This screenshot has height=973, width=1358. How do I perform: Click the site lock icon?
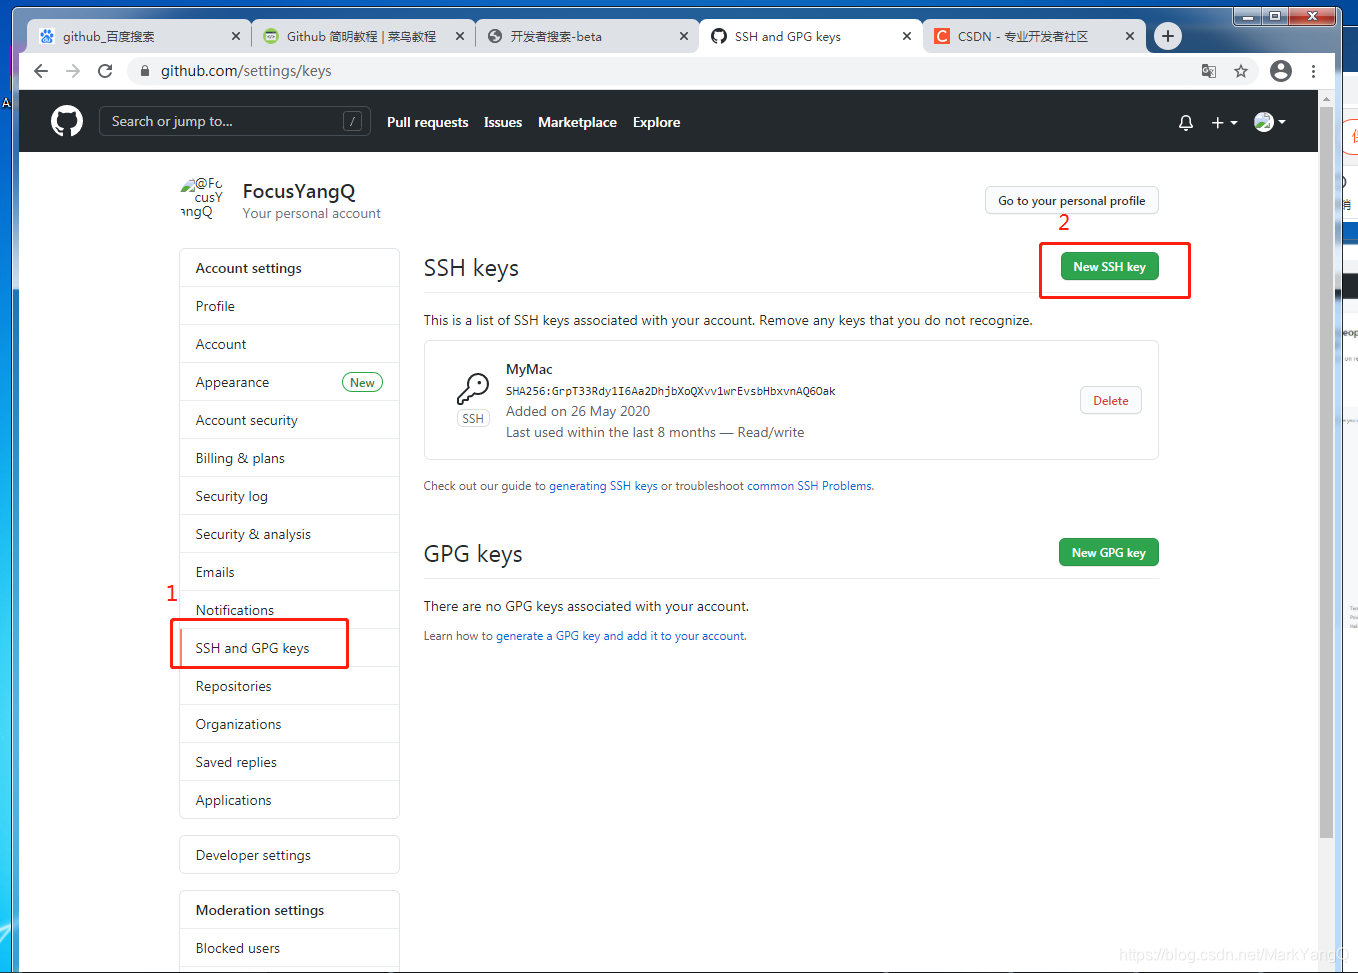point(145,71)
